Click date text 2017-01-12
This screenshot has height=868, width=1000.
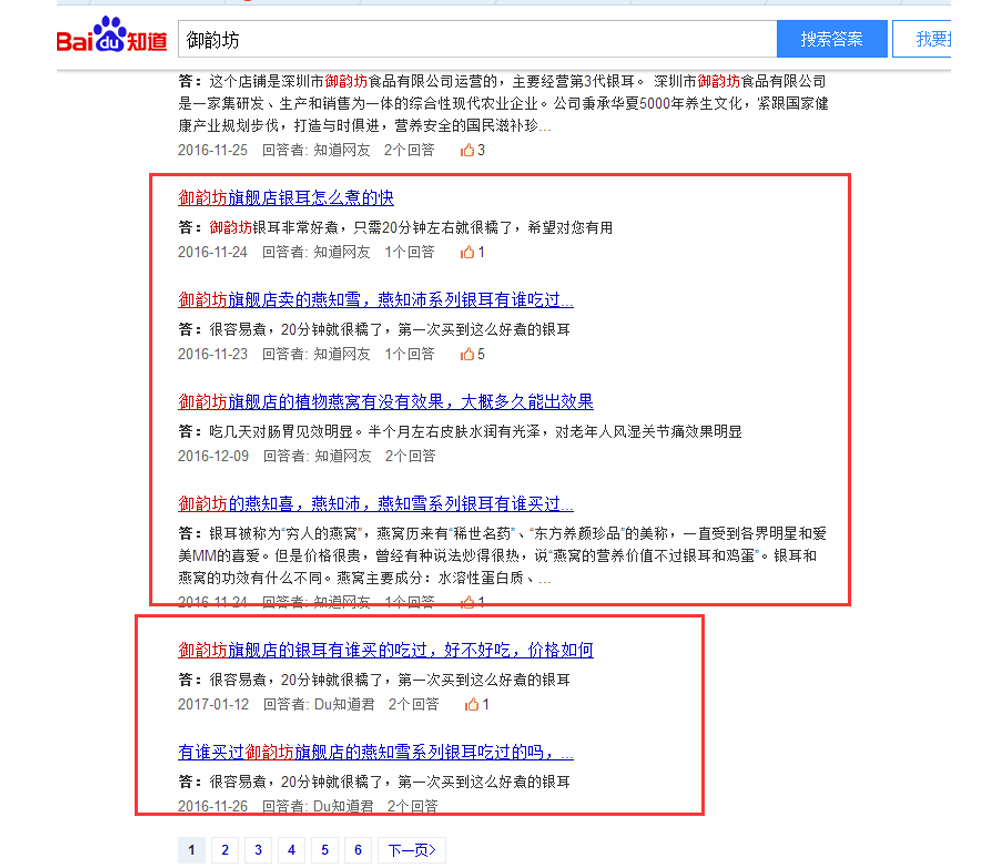(x=213, y=704)
